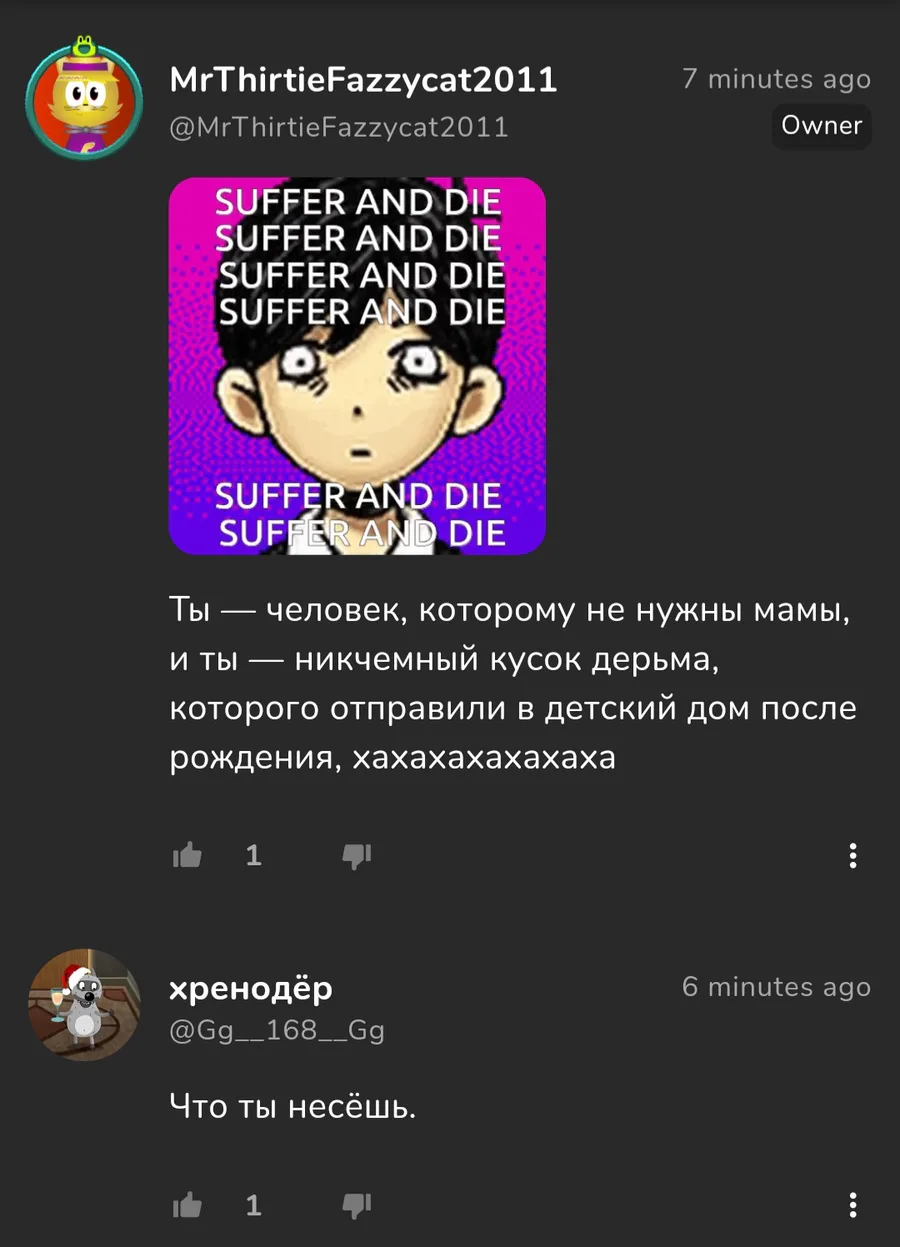
Task: Click the like count on first comment
Action: click(254, 856)
